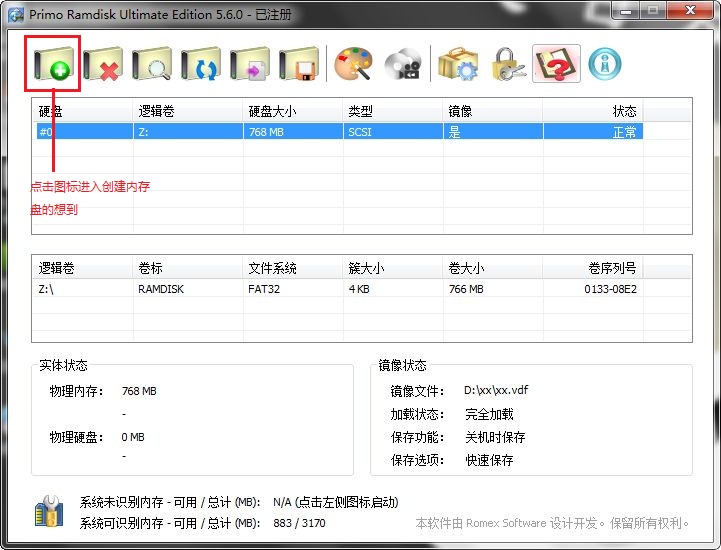
Task: Click the FAT32 file system cell
Action: coord(264,289)
